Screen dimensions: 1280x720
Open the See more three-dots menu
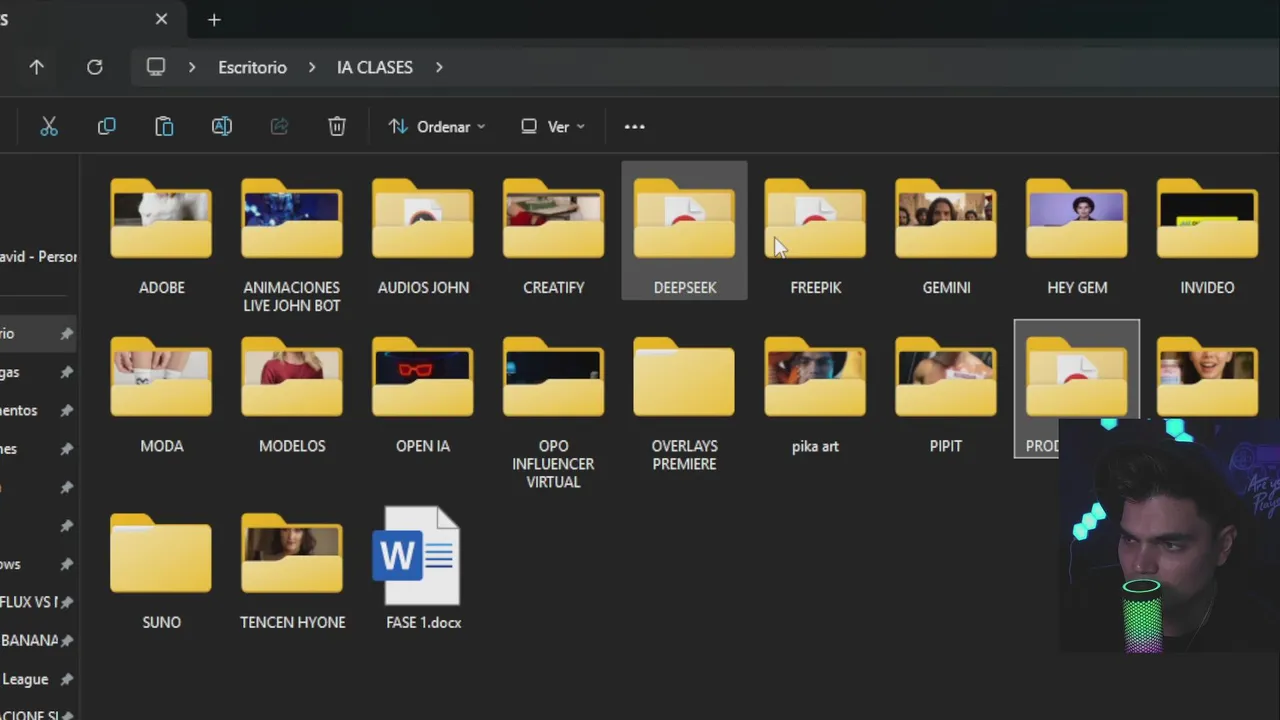click(634, 127)
